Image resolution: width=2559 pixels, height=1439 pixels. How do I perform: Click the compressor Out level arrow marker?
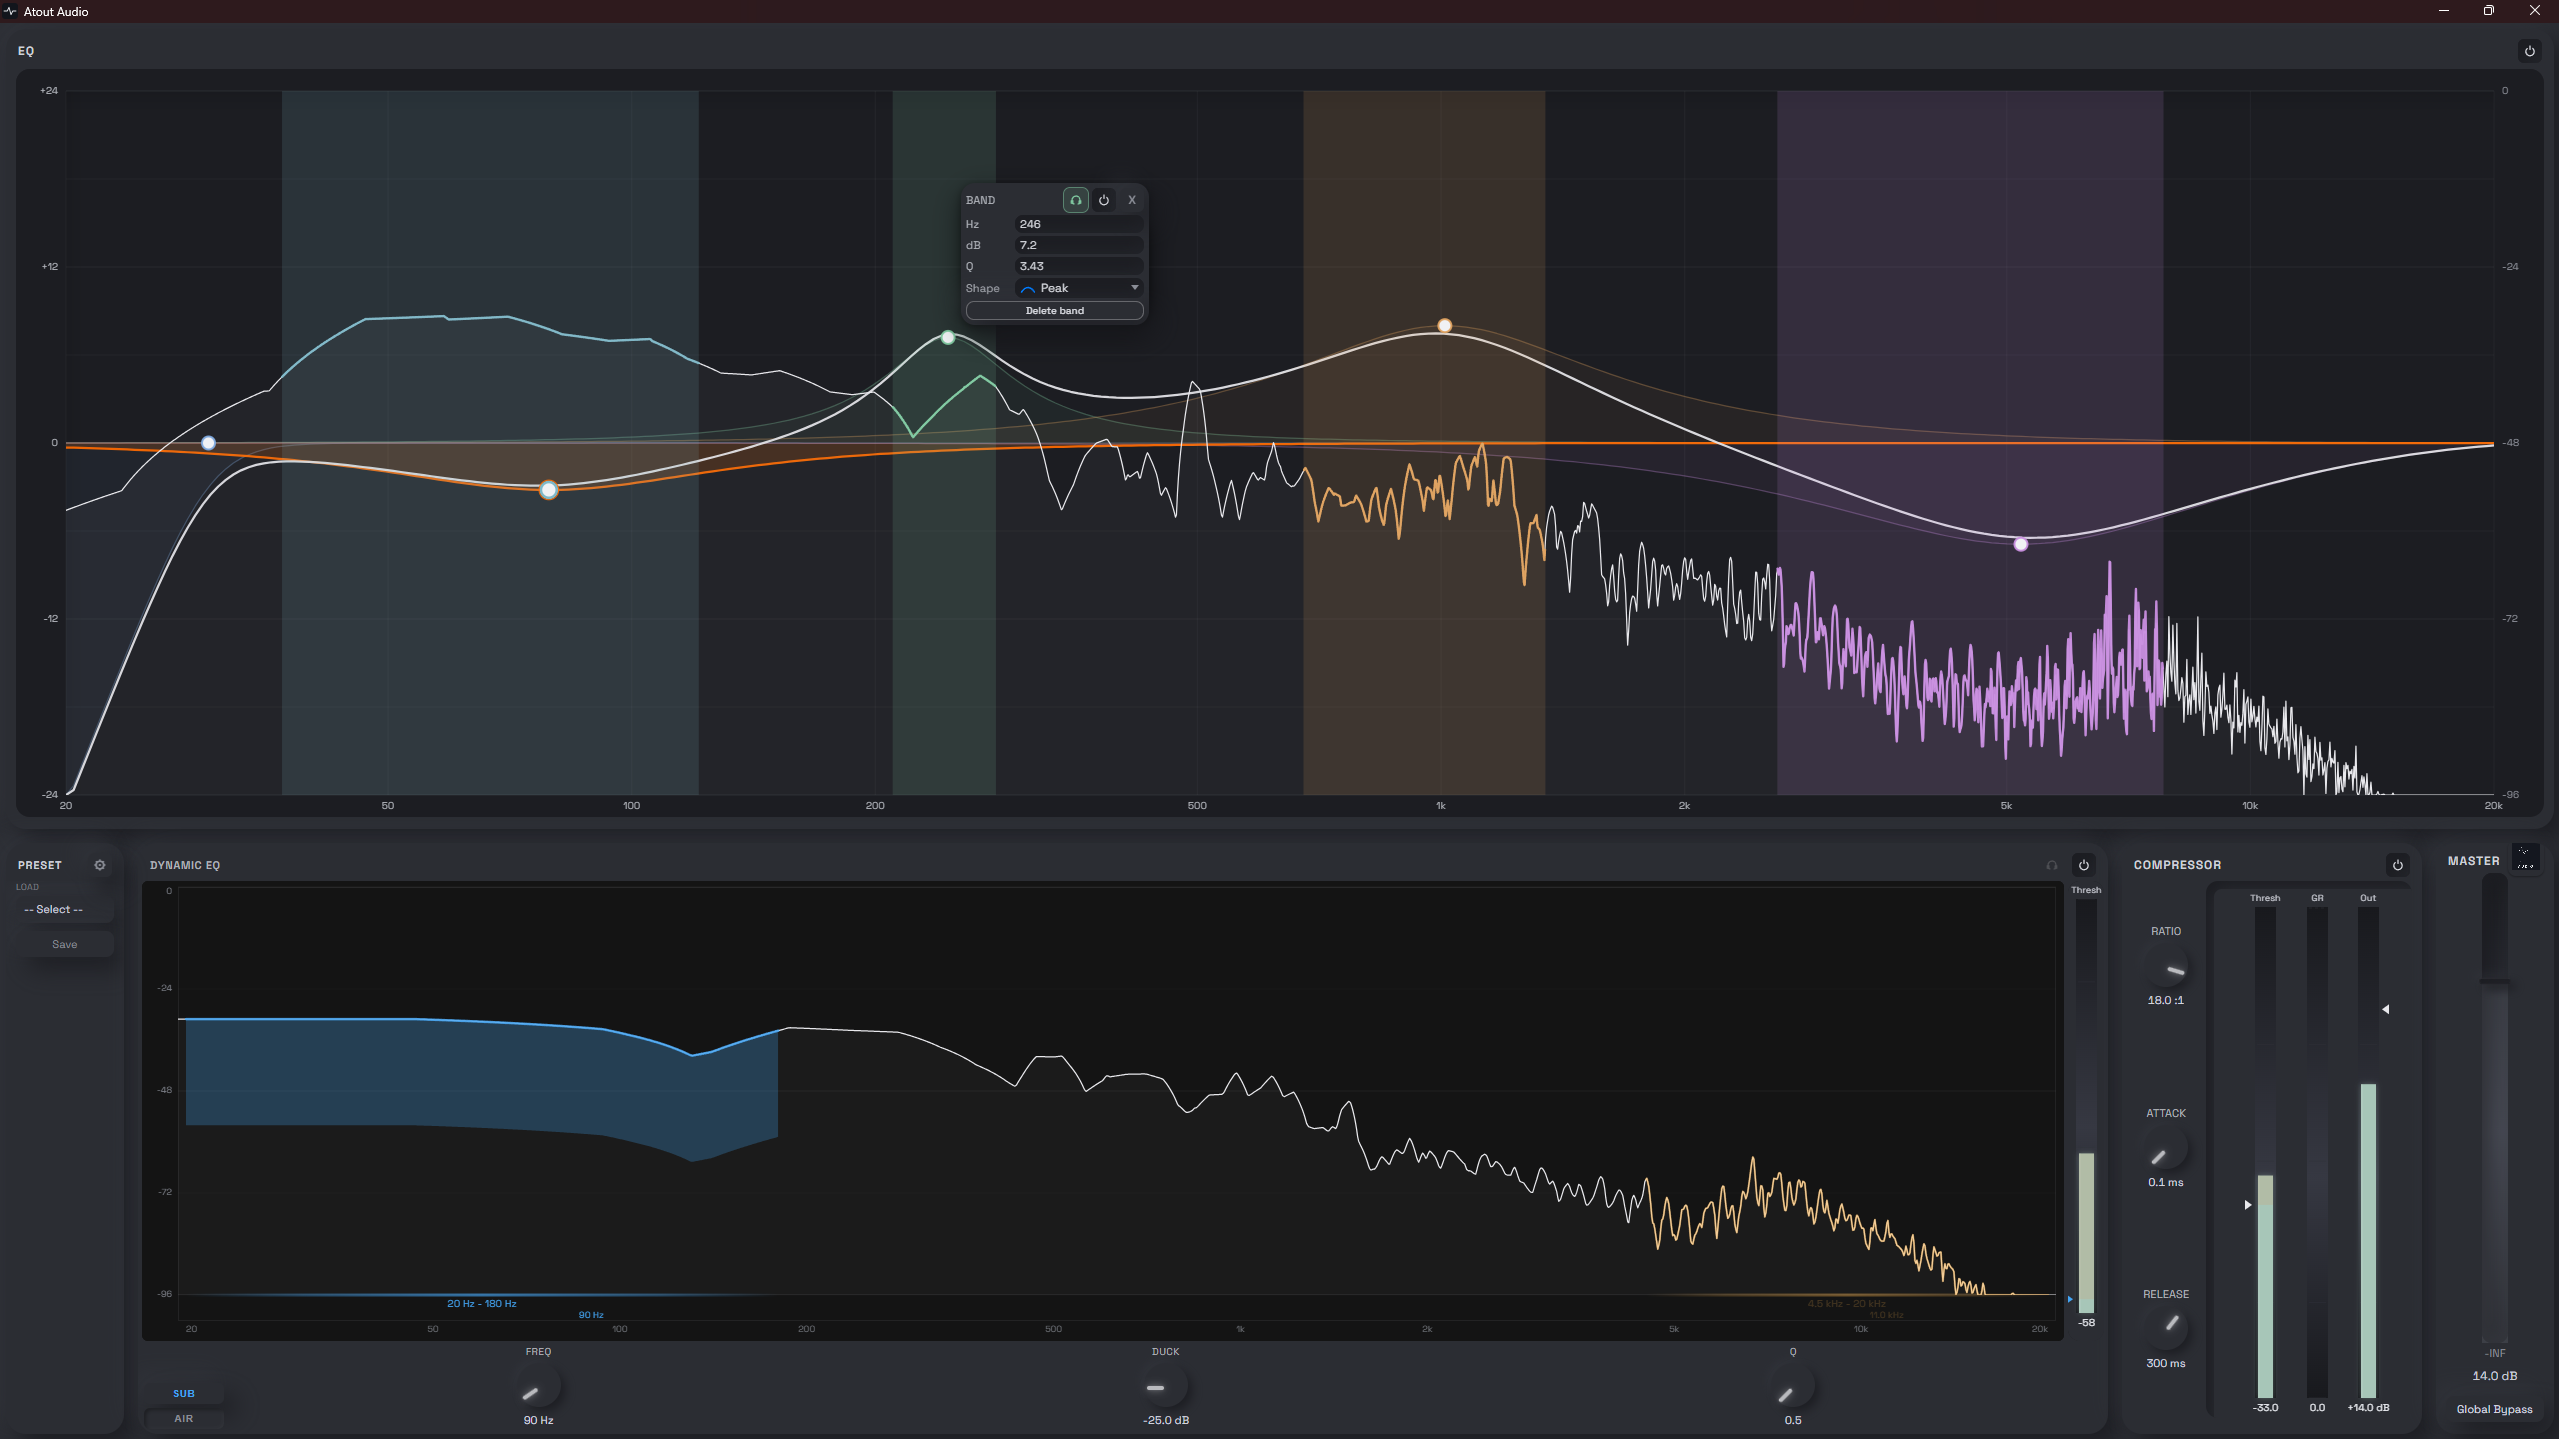(x=2385, y=1009)
